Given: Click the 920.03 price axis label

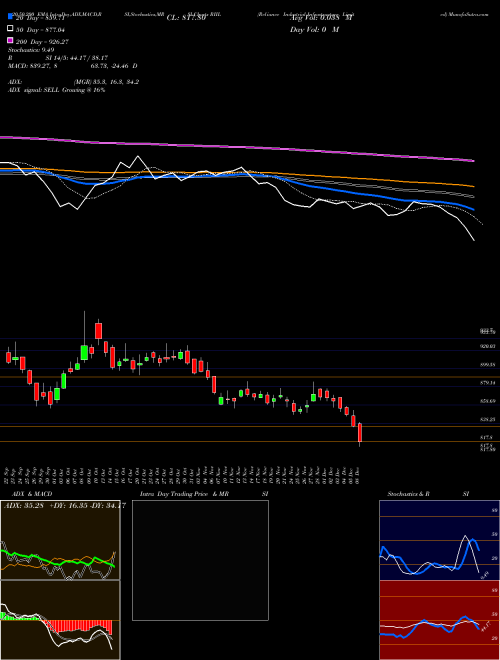Looking at the screenshot, I should click(487, 346).
